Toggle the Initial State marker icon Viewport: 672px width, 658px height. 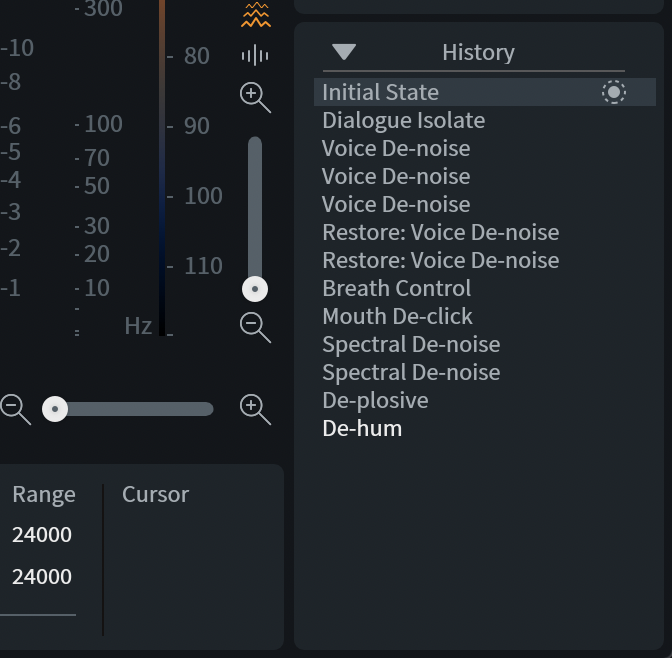(614, 92)
